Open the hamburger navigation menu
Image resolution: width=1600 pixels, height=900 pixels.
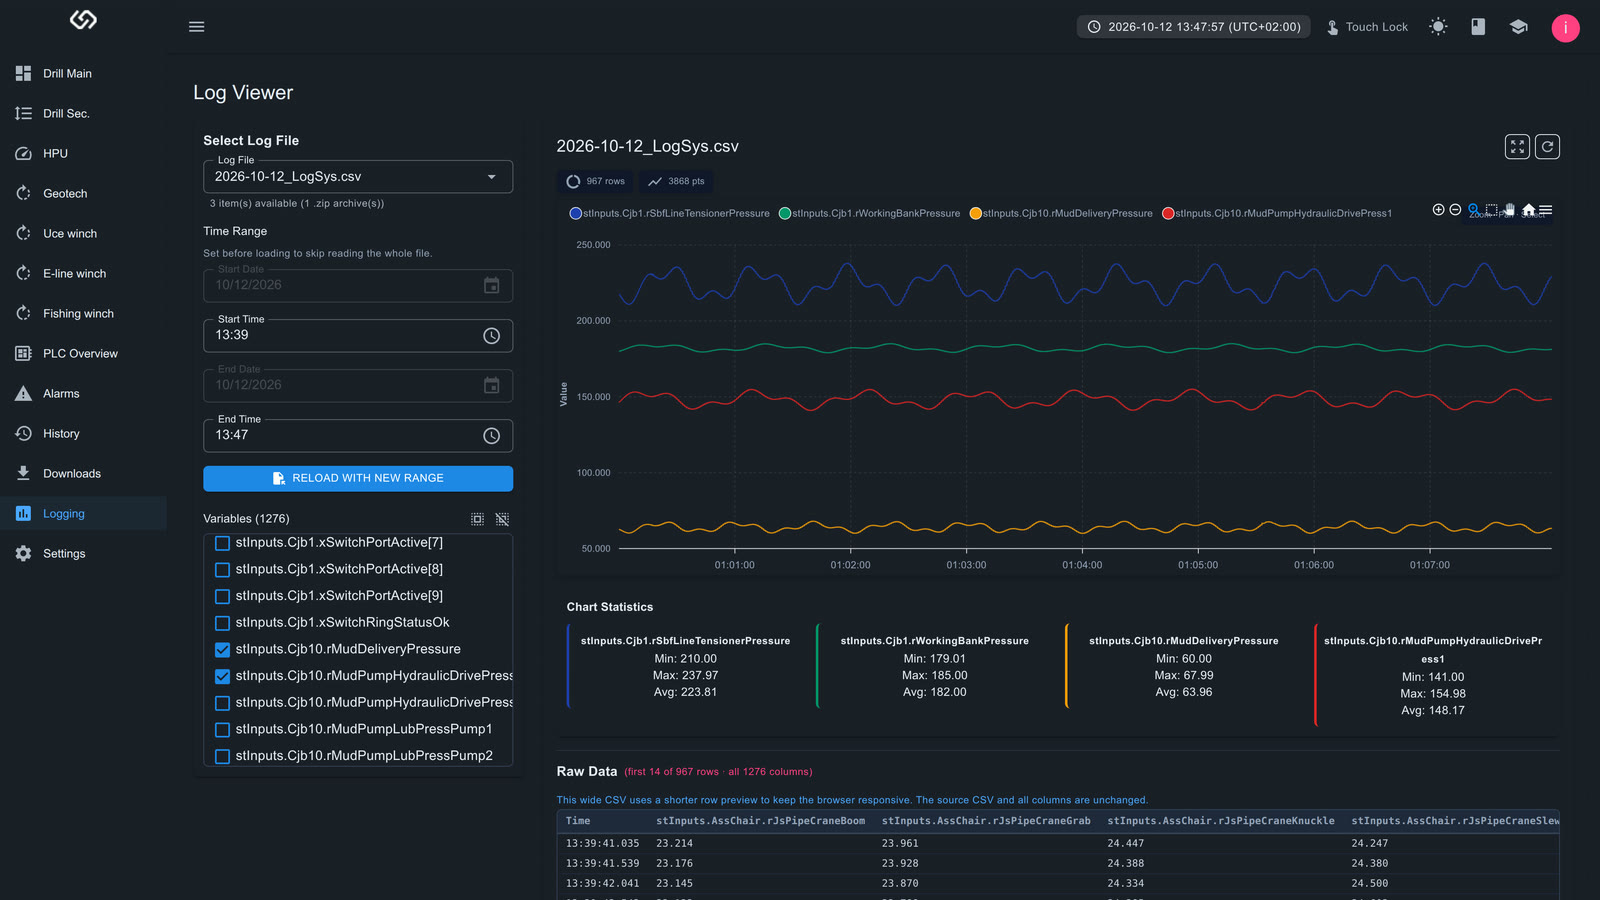click(x=197, y=27)
